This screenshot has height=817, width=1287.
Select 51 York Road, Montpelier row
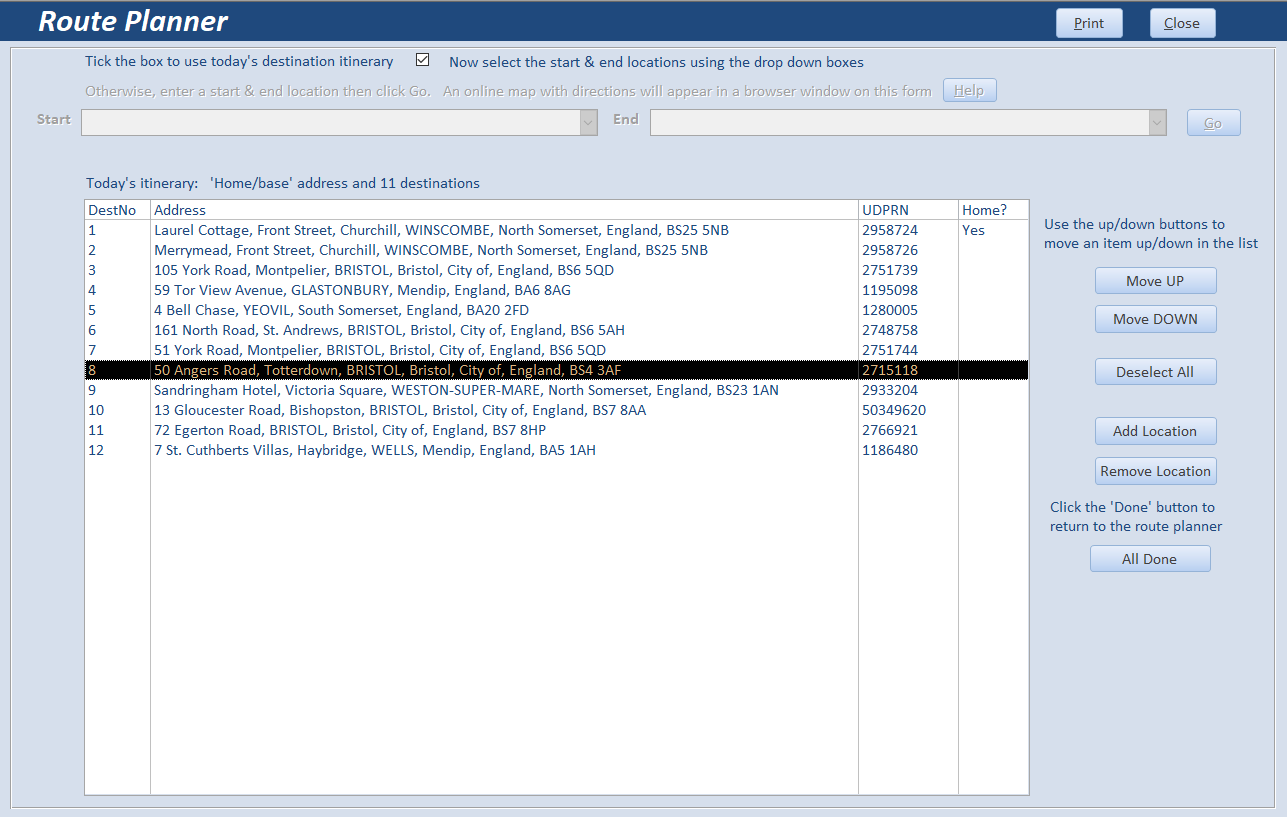(x=556, y=350)
